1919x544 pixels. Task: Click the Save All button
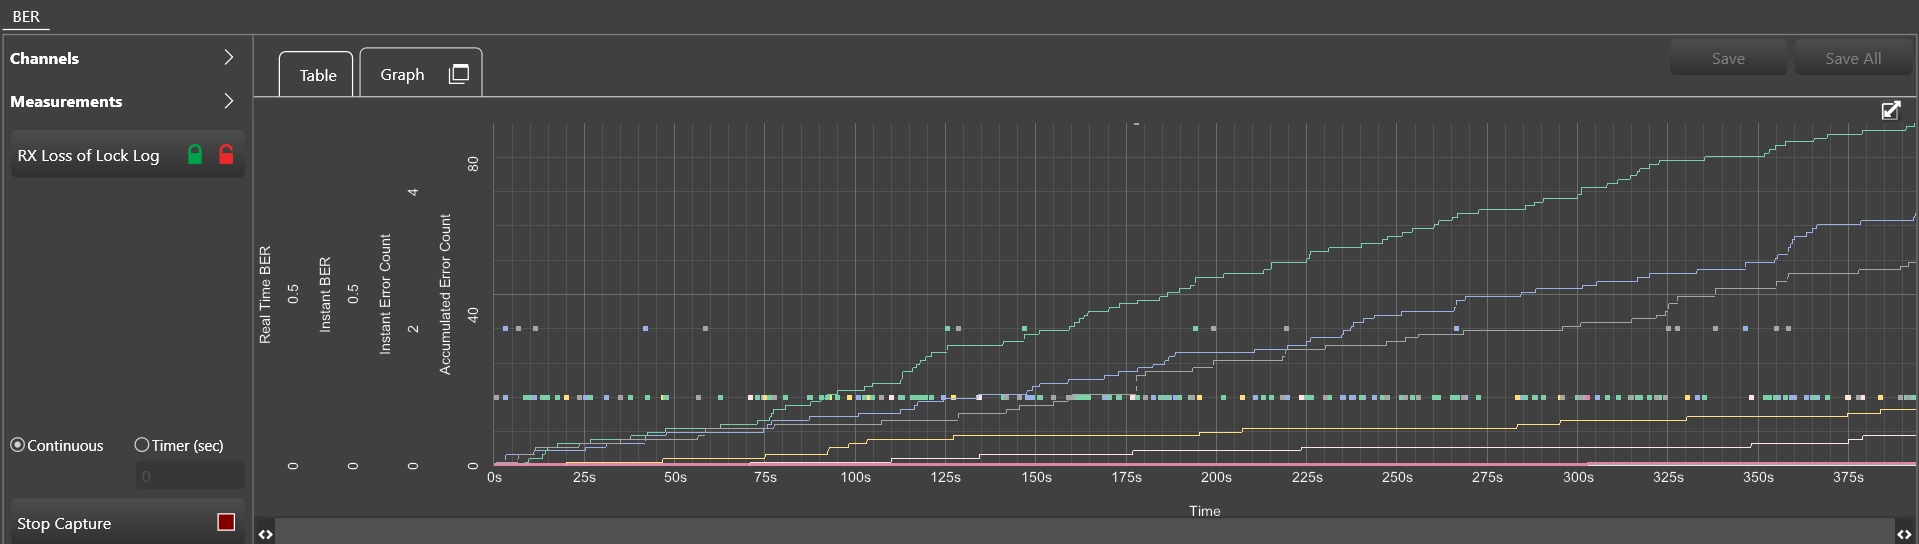coord(1853,58)
